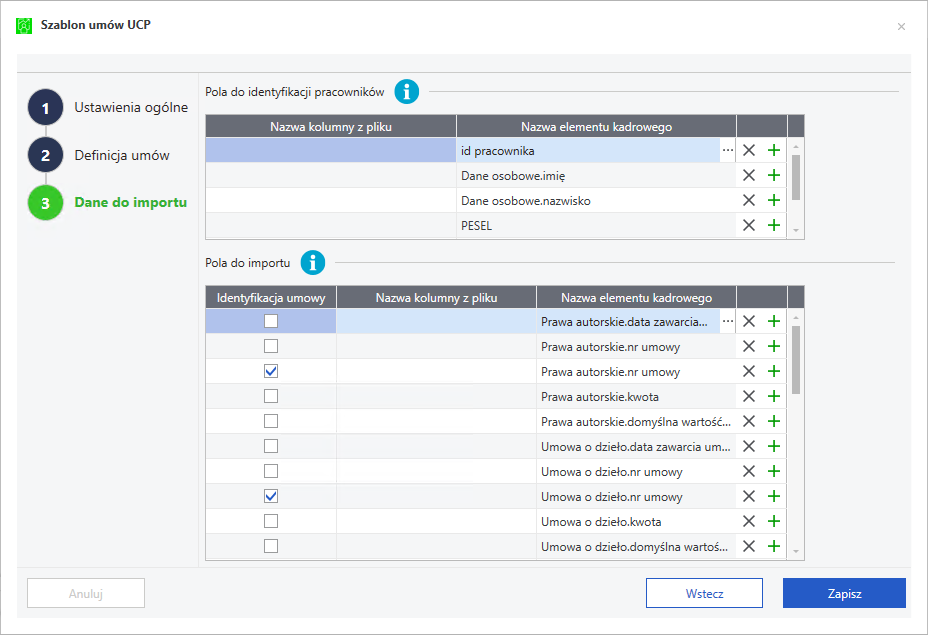This screenshot has height=635, width=928.
Task: Open ellipsis picker for Prawa autorskie.data zawarcia
Action: click(x=727, y=321)
